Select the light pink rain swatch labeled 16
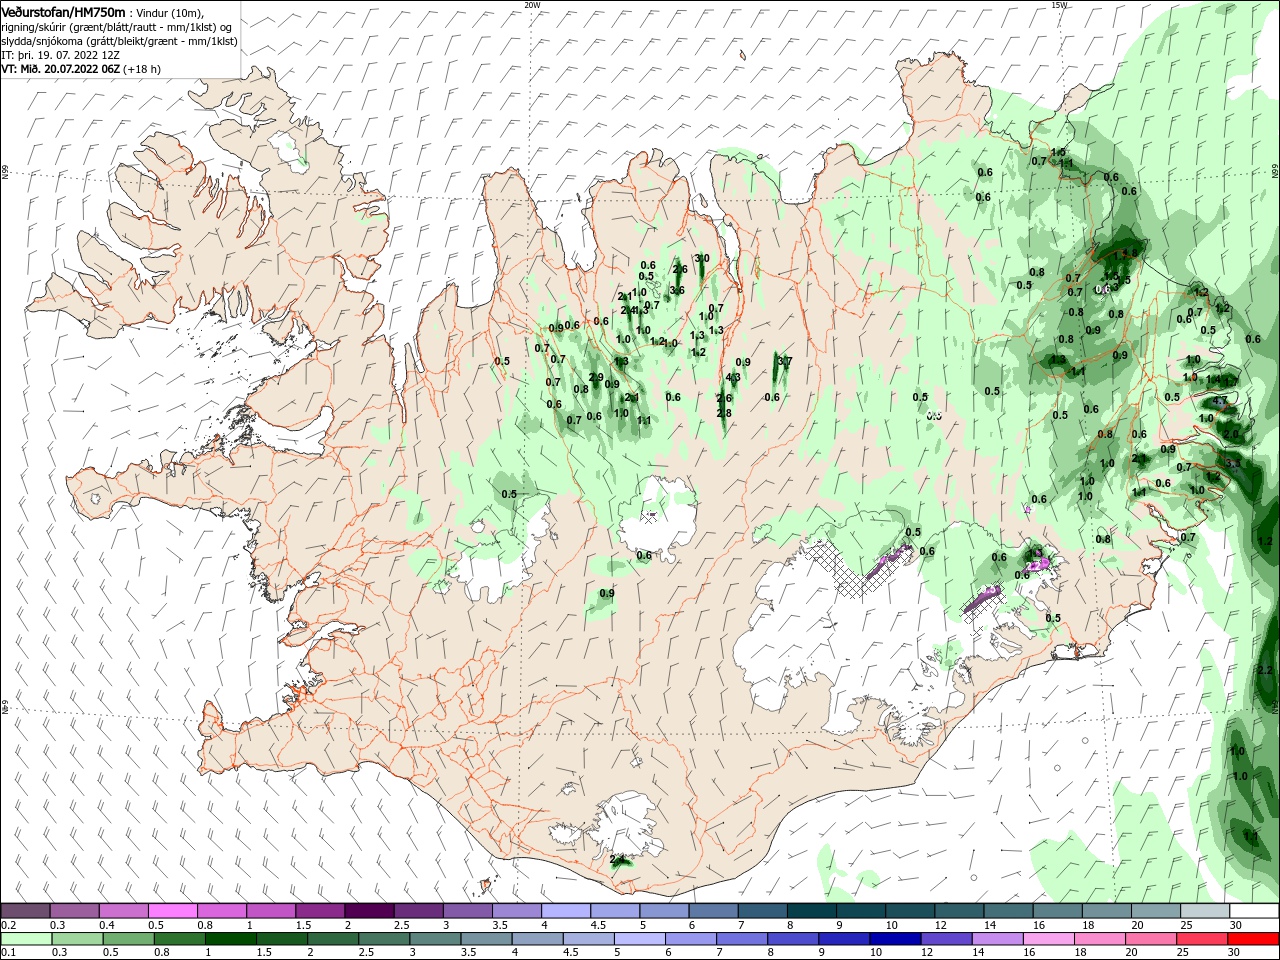The width and height of the screenshot is (1280, 960). 1047,939
